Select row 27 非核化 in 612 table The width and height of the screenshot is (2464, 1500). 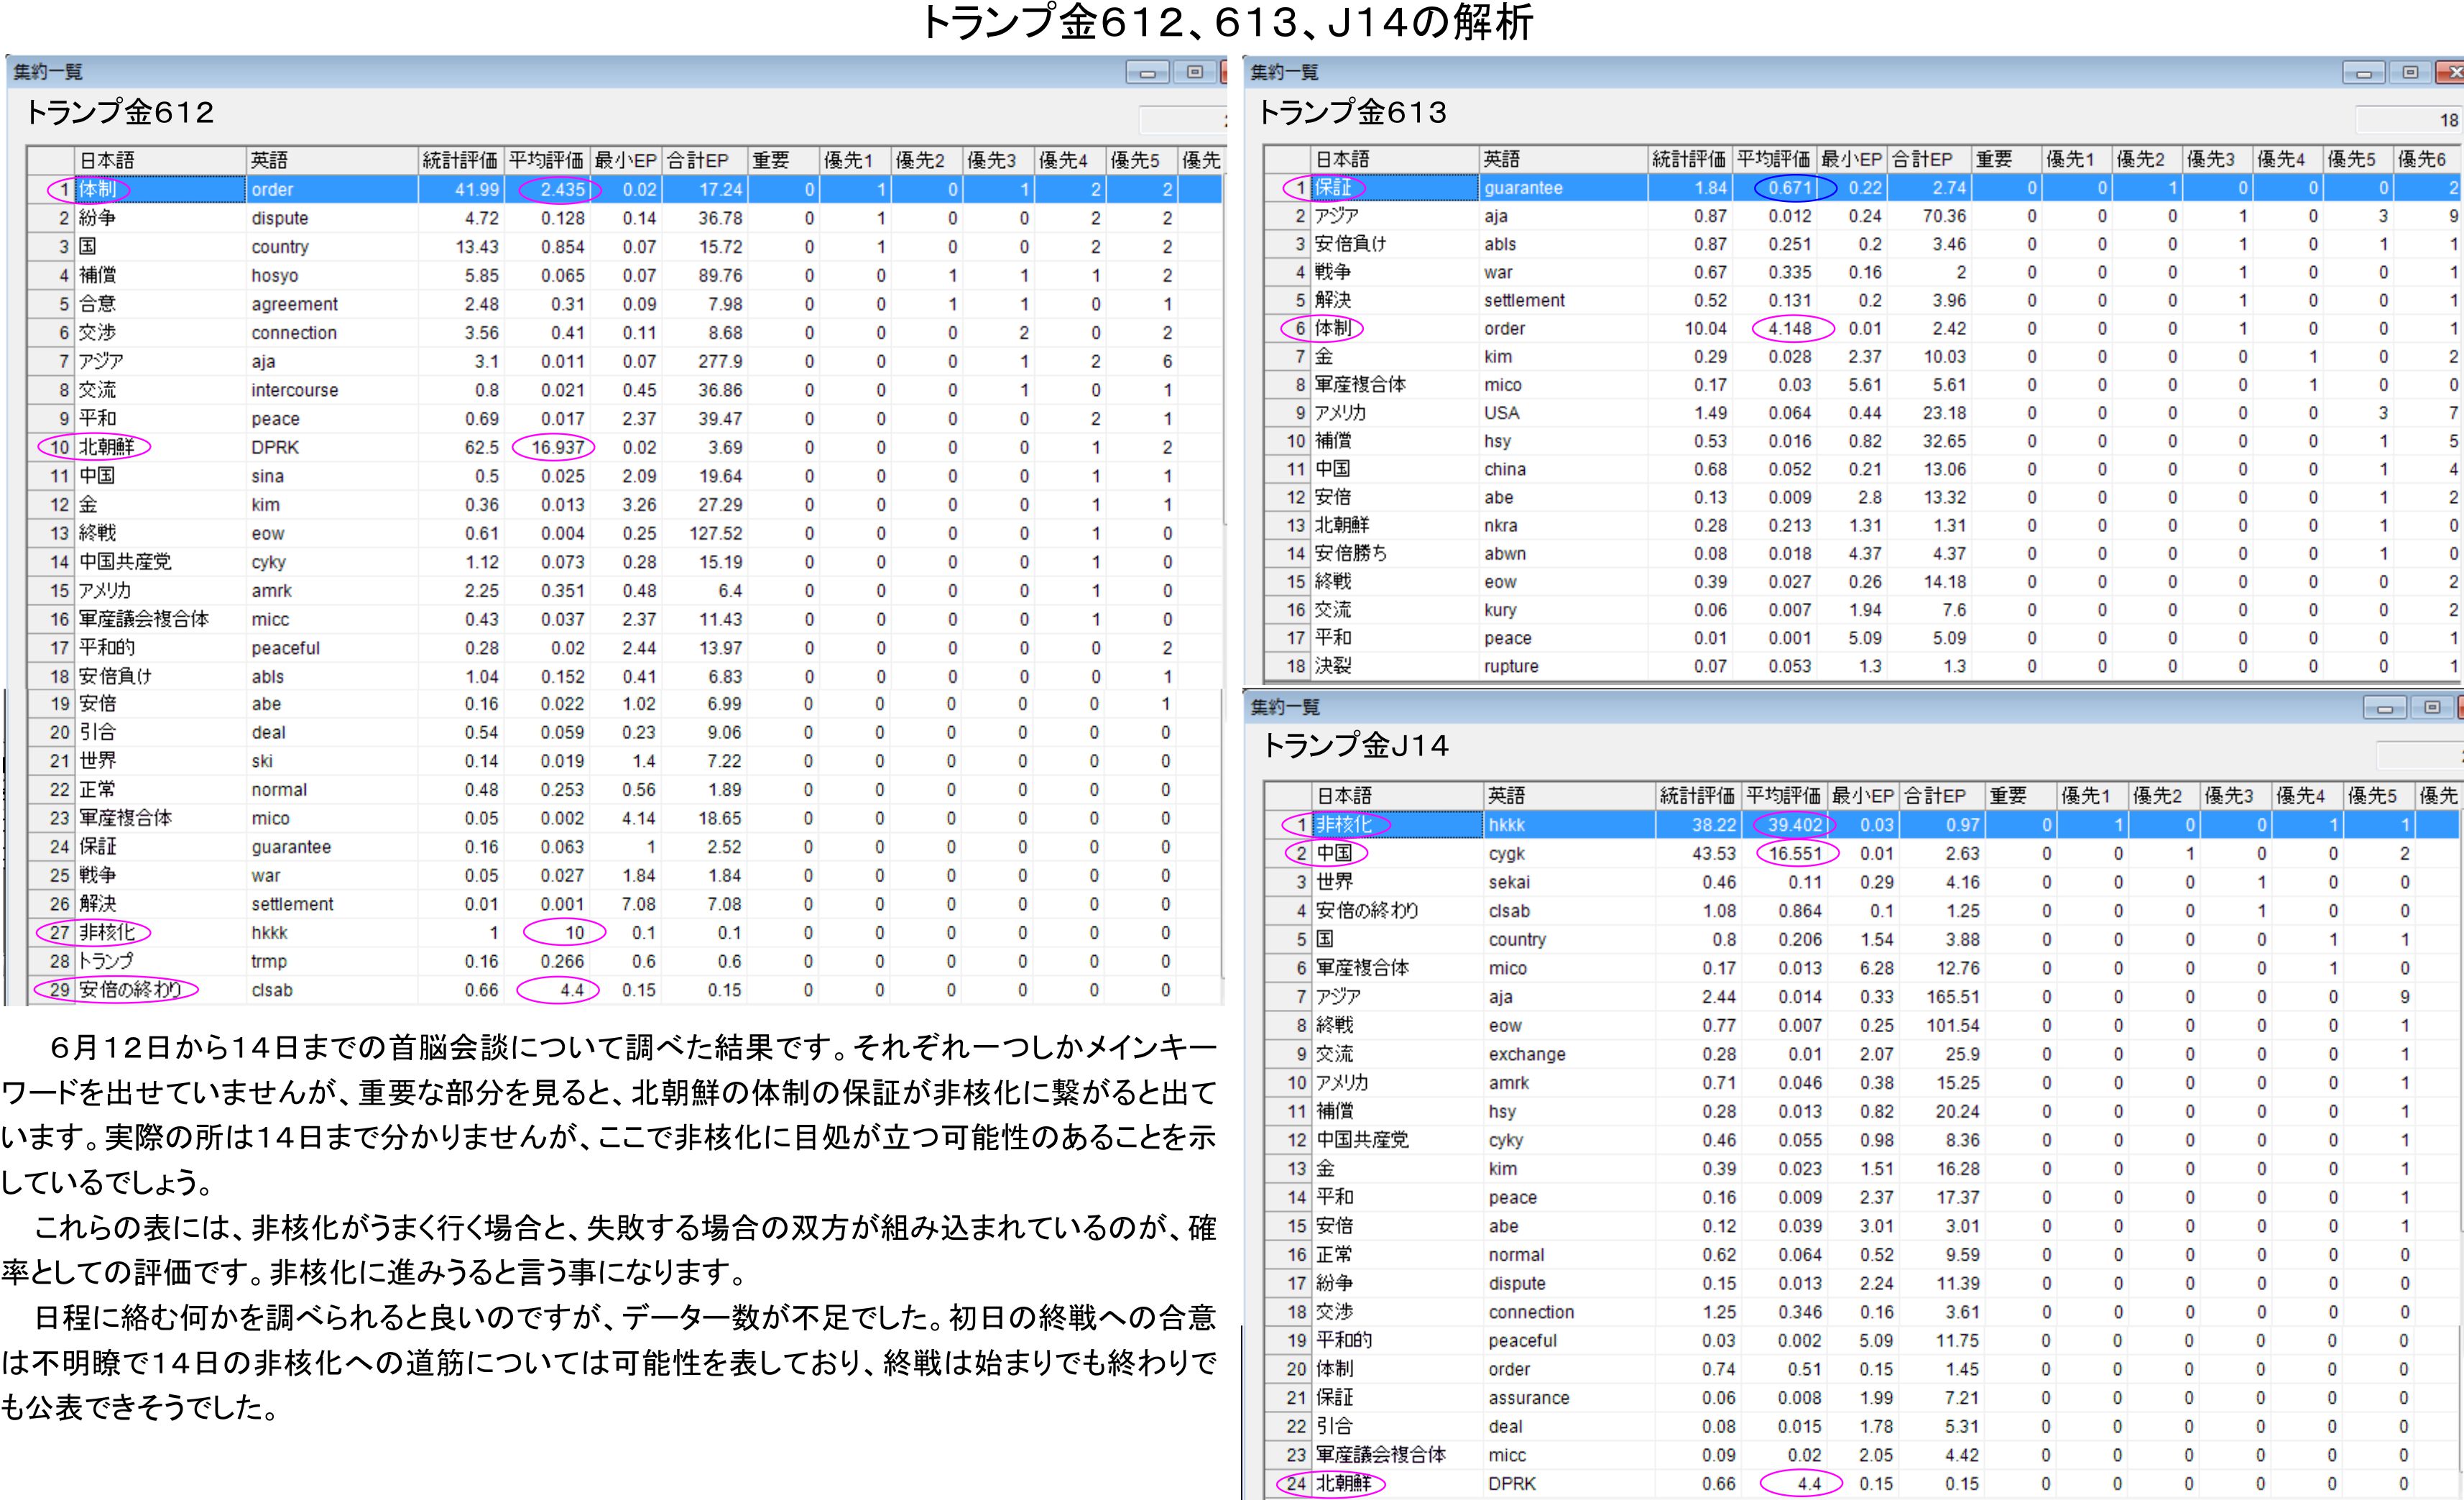107,933
